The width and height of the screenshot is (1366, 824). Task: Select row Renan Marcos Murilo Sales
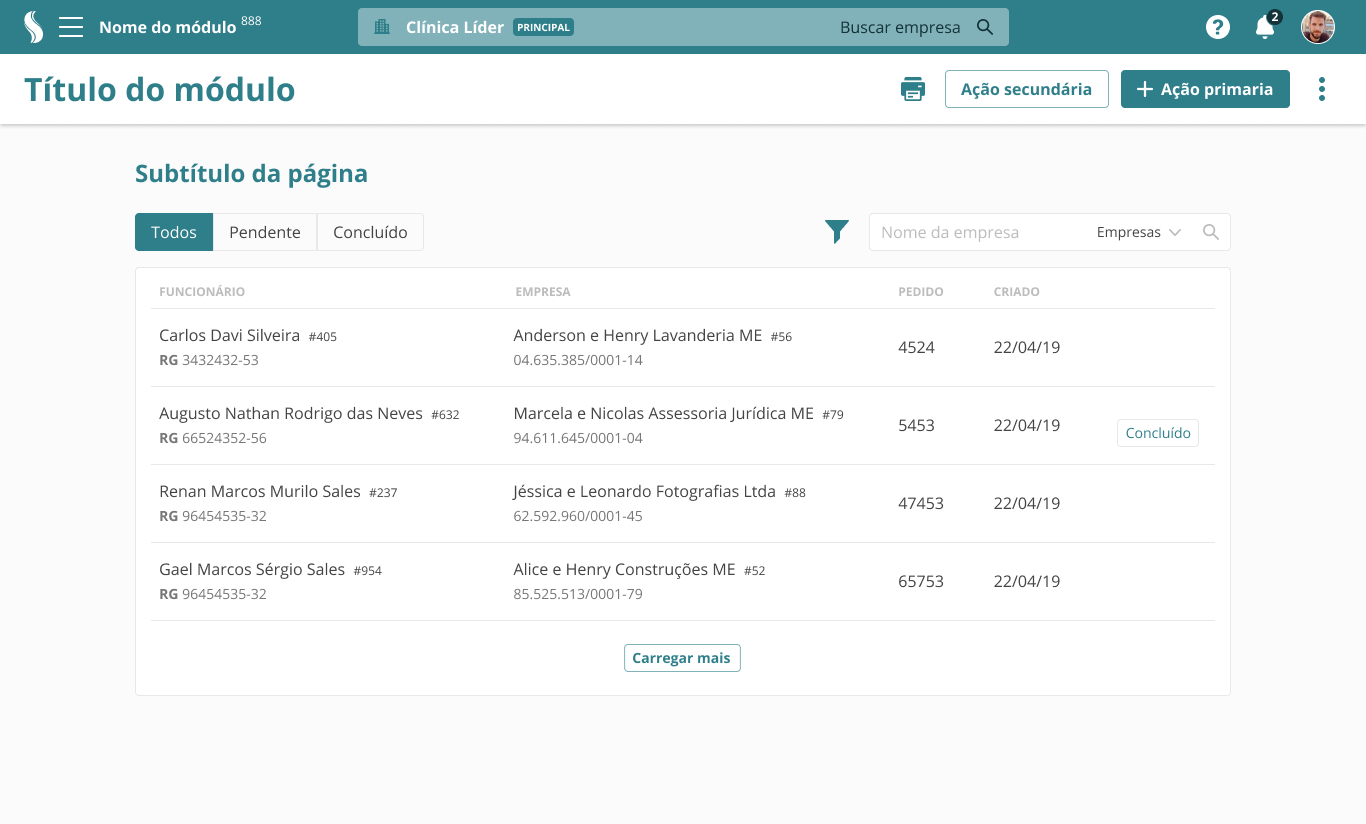[x=683, y=504]
